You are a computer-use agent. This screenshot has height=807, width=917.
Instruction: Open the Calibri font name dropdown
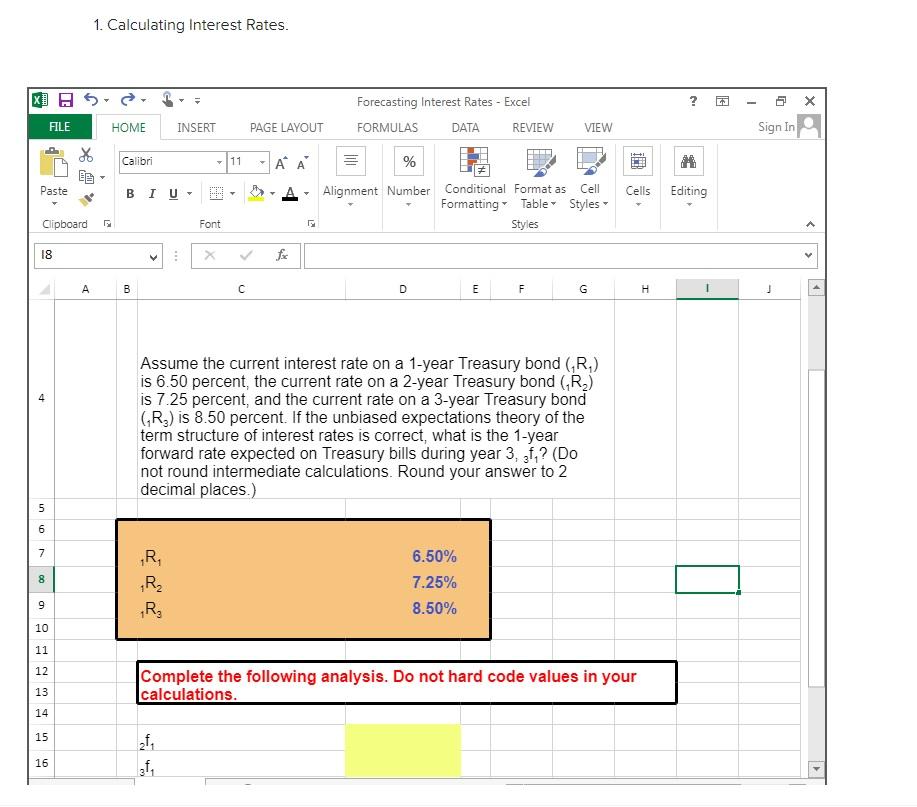coord(219,162)
